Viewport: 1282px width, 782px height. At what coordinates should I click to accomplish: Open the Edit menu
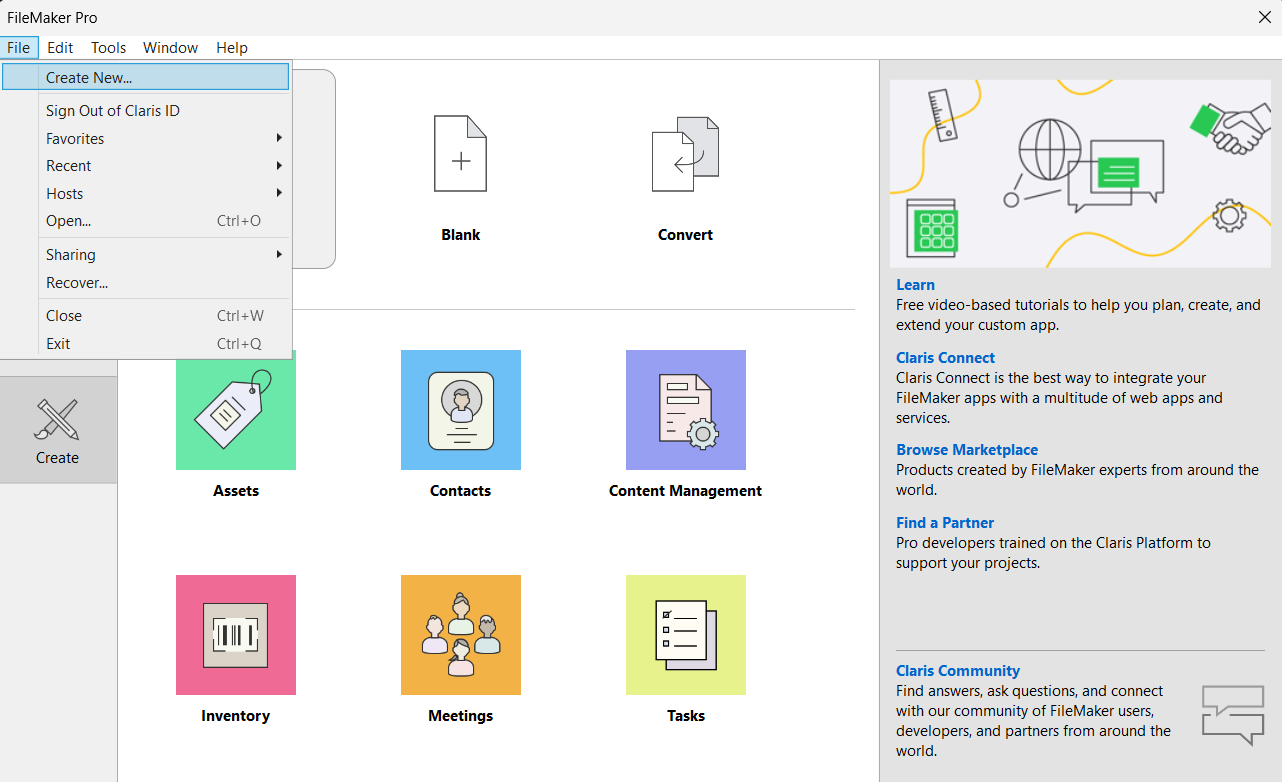(x=60, y=47)
